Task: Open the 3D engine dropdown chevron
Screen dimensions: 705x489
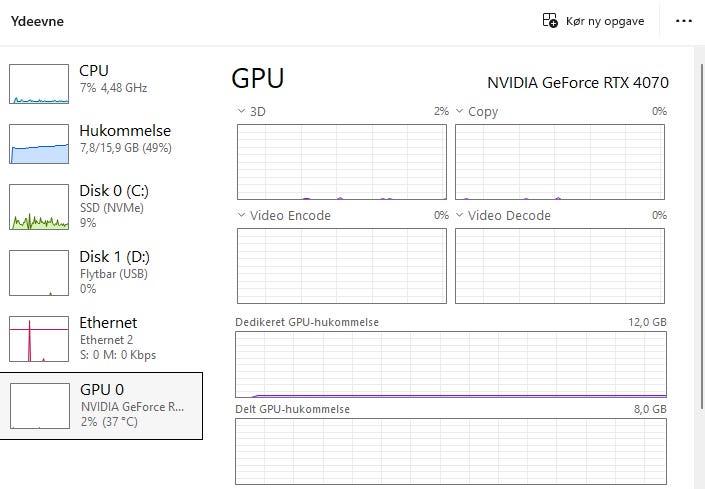Action: pyautogui.click(x=241, y=111)
